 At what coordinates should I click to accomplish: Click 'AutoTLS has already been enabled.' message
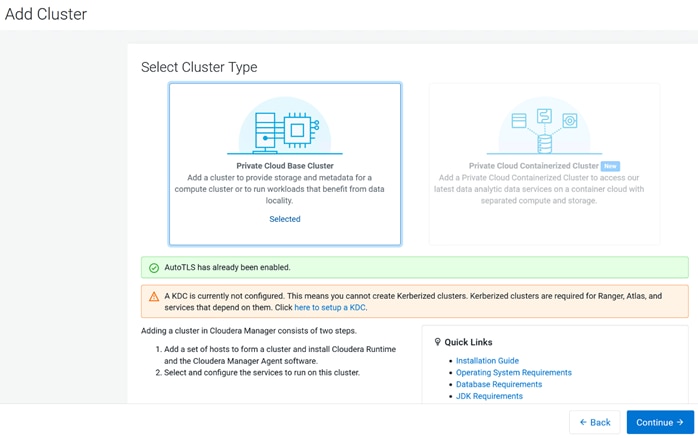tap(227, 268)
